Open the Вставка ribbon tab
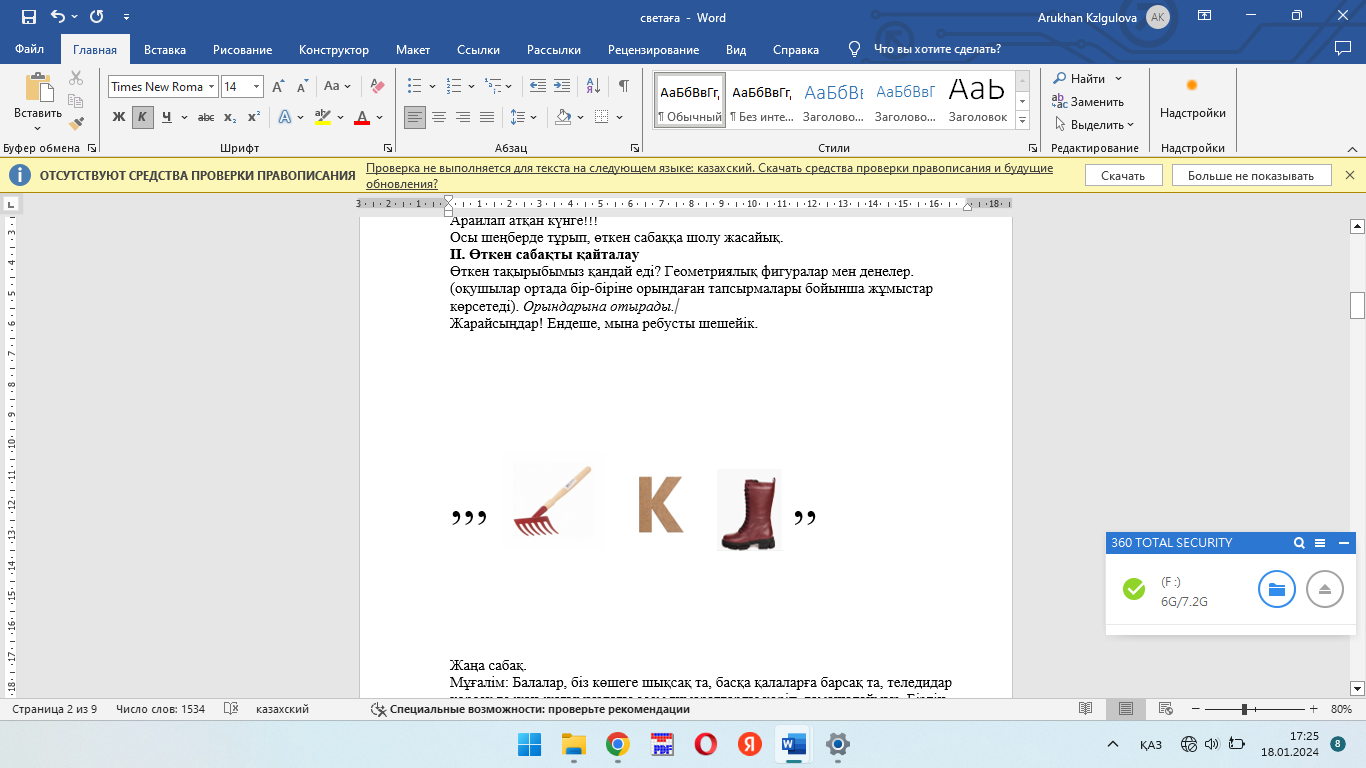 165,50
